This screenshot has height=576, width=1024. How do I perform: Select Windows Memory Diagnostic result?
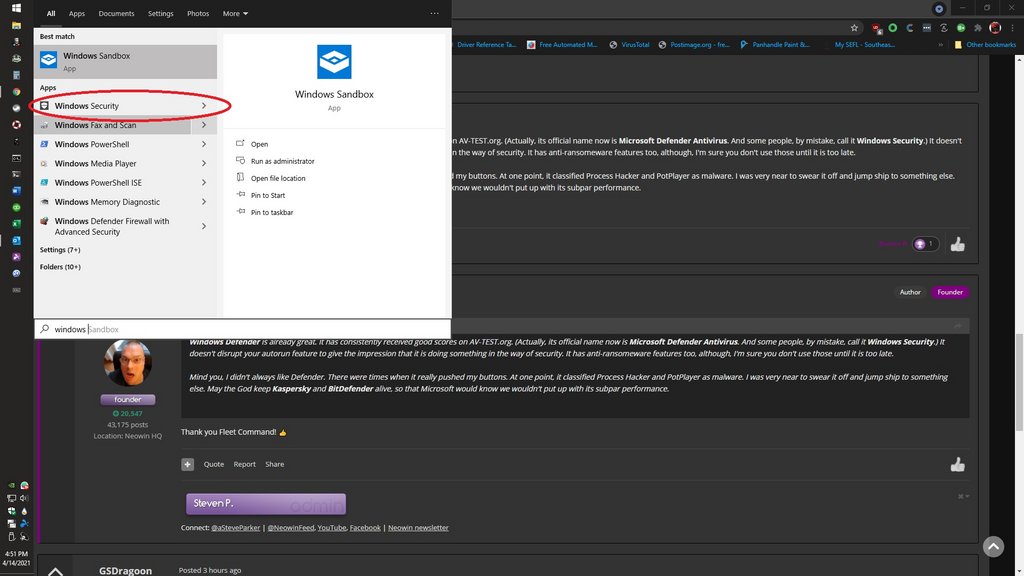click(114, 202)
